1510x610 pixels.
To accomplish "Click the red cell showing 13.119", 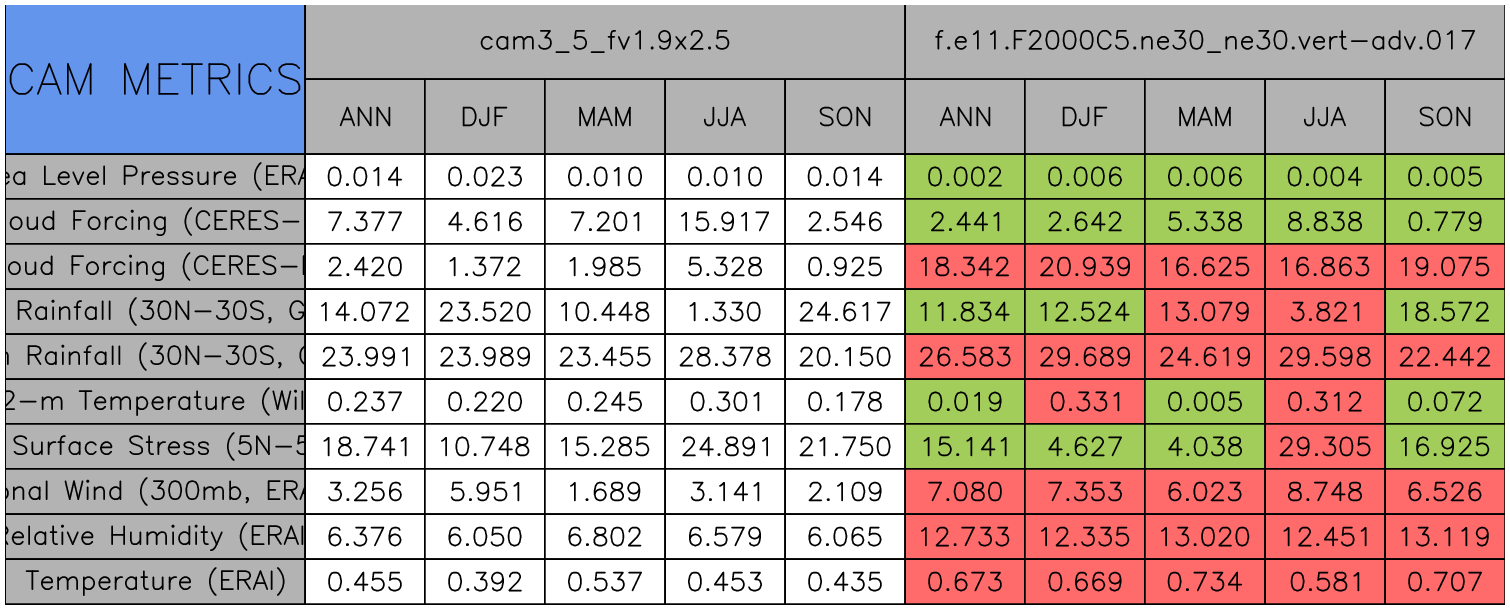I will click(x=1445, y=537).
